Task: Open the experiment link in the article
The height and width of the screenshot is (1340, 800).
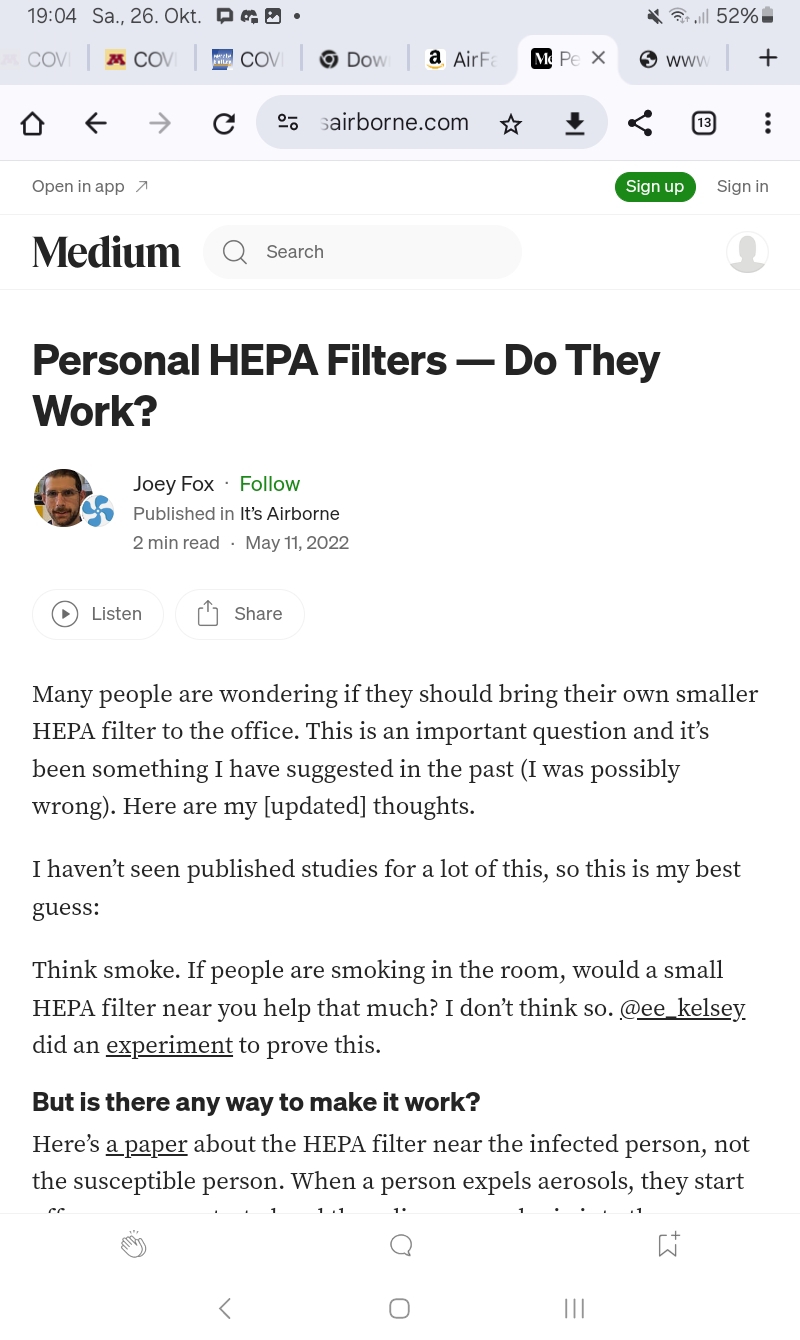Action: (169, 1046)
